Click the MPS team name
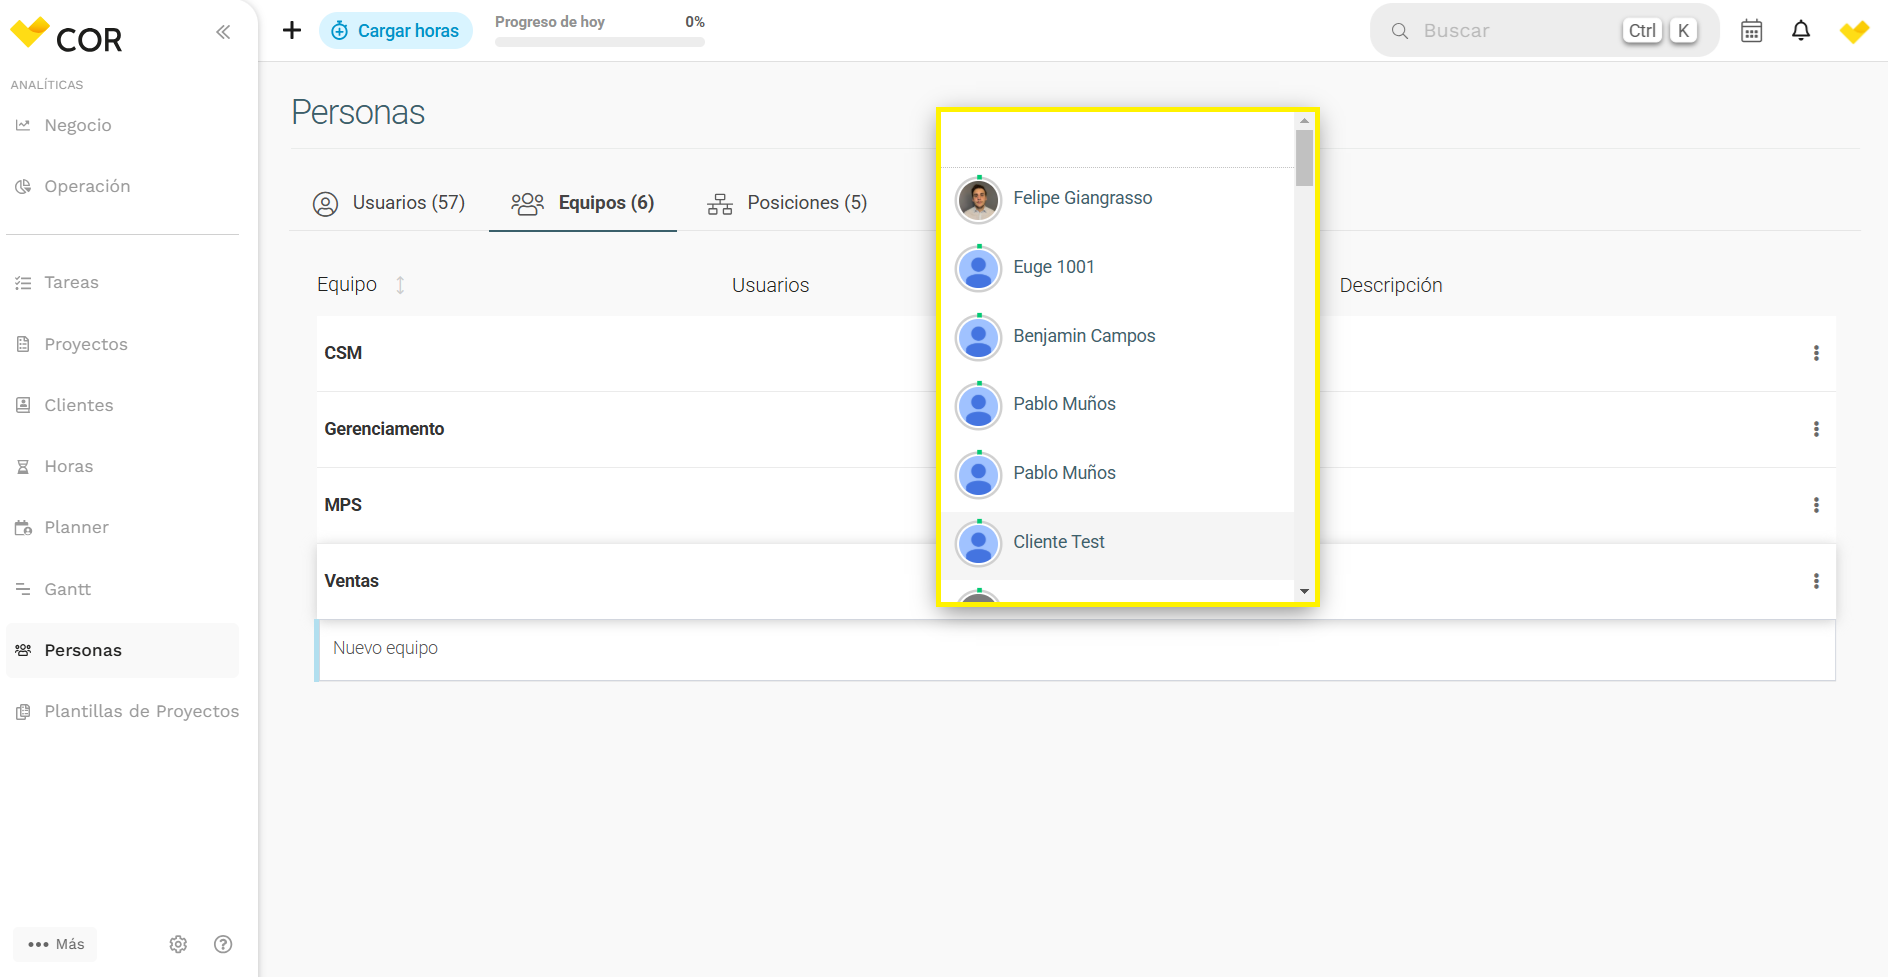 pos(343,505)
